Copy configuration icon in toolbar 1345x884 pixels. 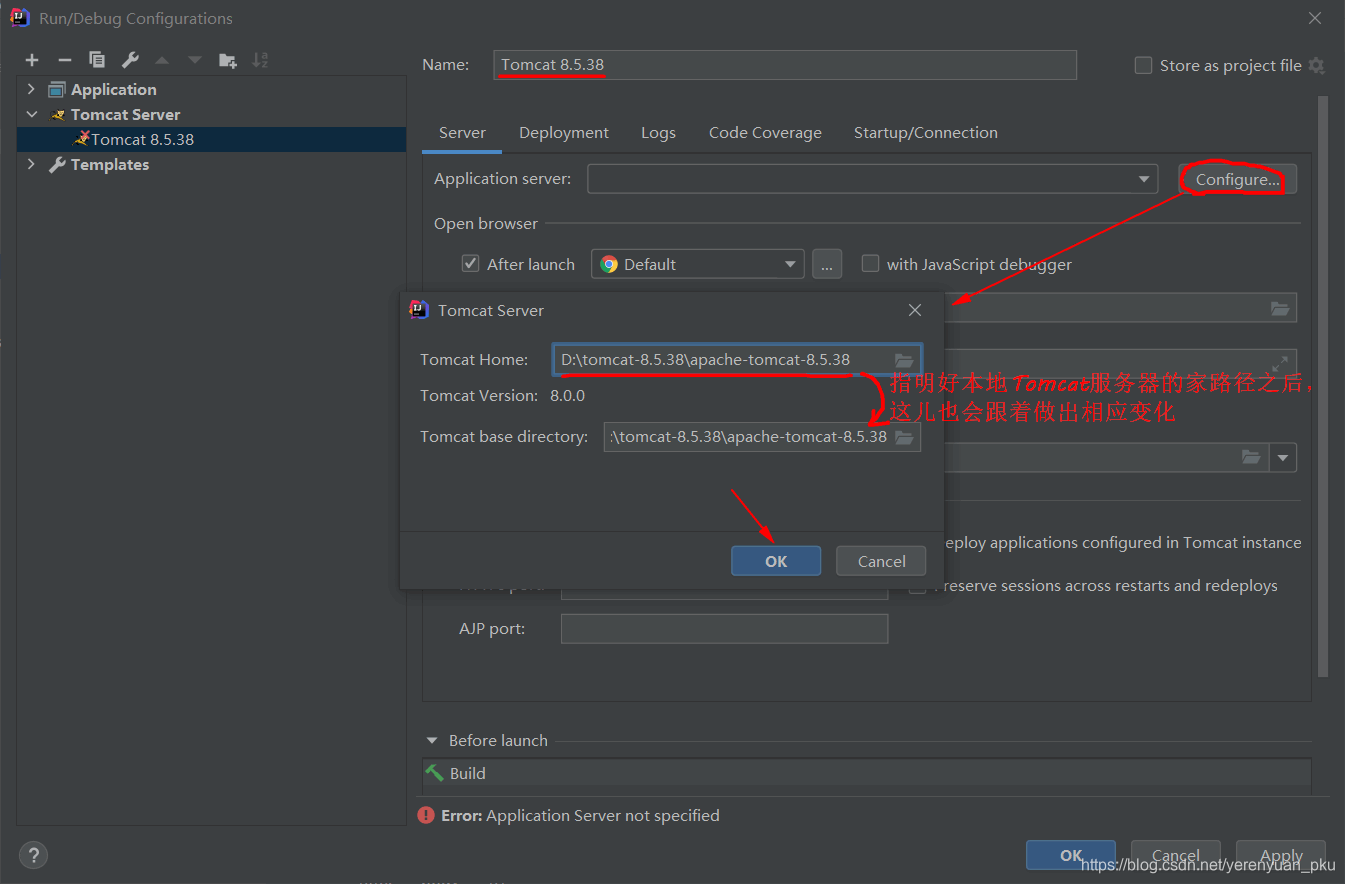(x=97, y=60)
